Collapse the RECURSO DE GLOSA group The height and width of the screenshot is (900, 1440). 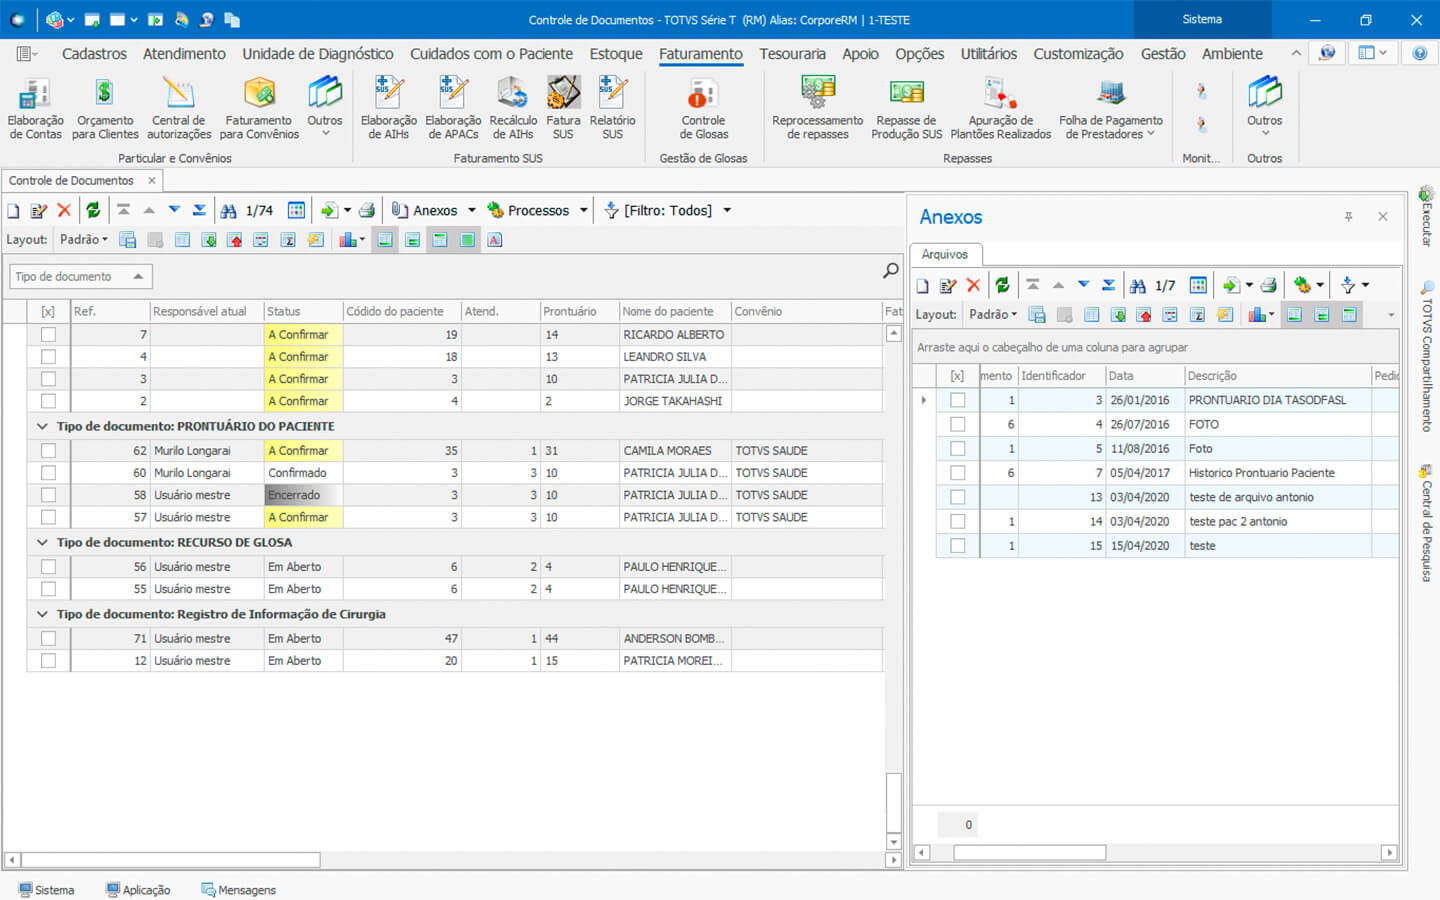(42, 542)
